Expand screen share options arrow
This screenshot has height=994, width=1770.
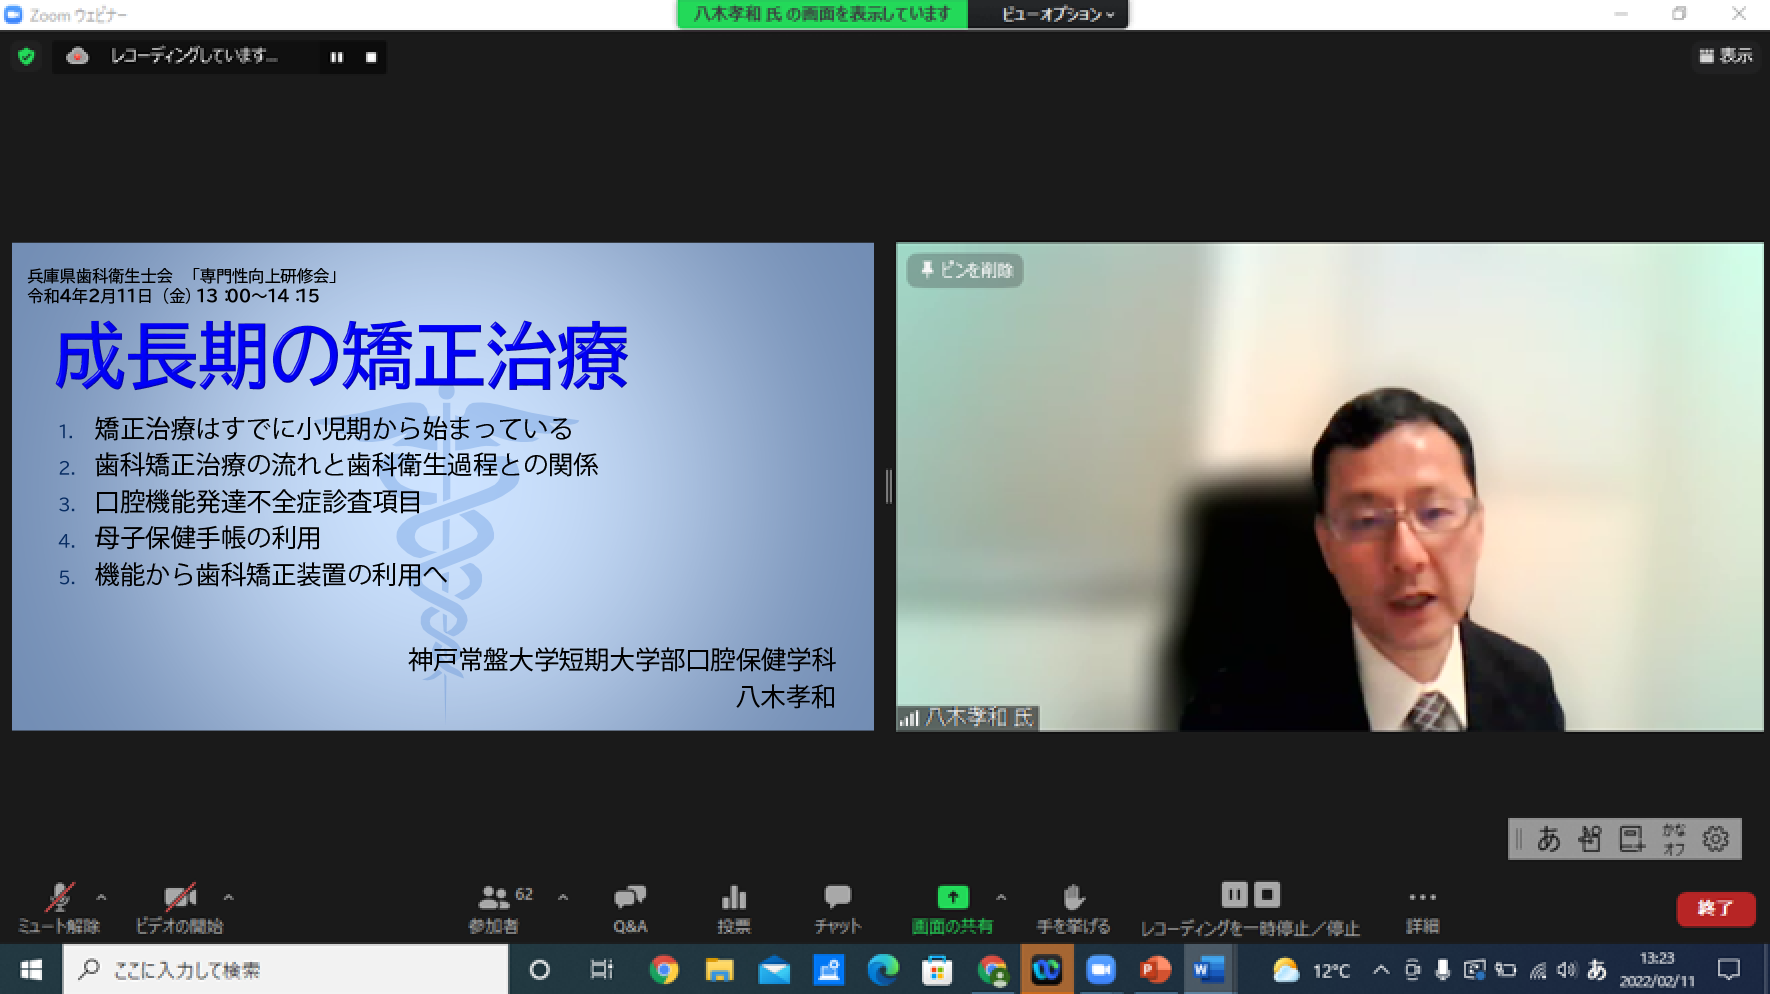1001,897
